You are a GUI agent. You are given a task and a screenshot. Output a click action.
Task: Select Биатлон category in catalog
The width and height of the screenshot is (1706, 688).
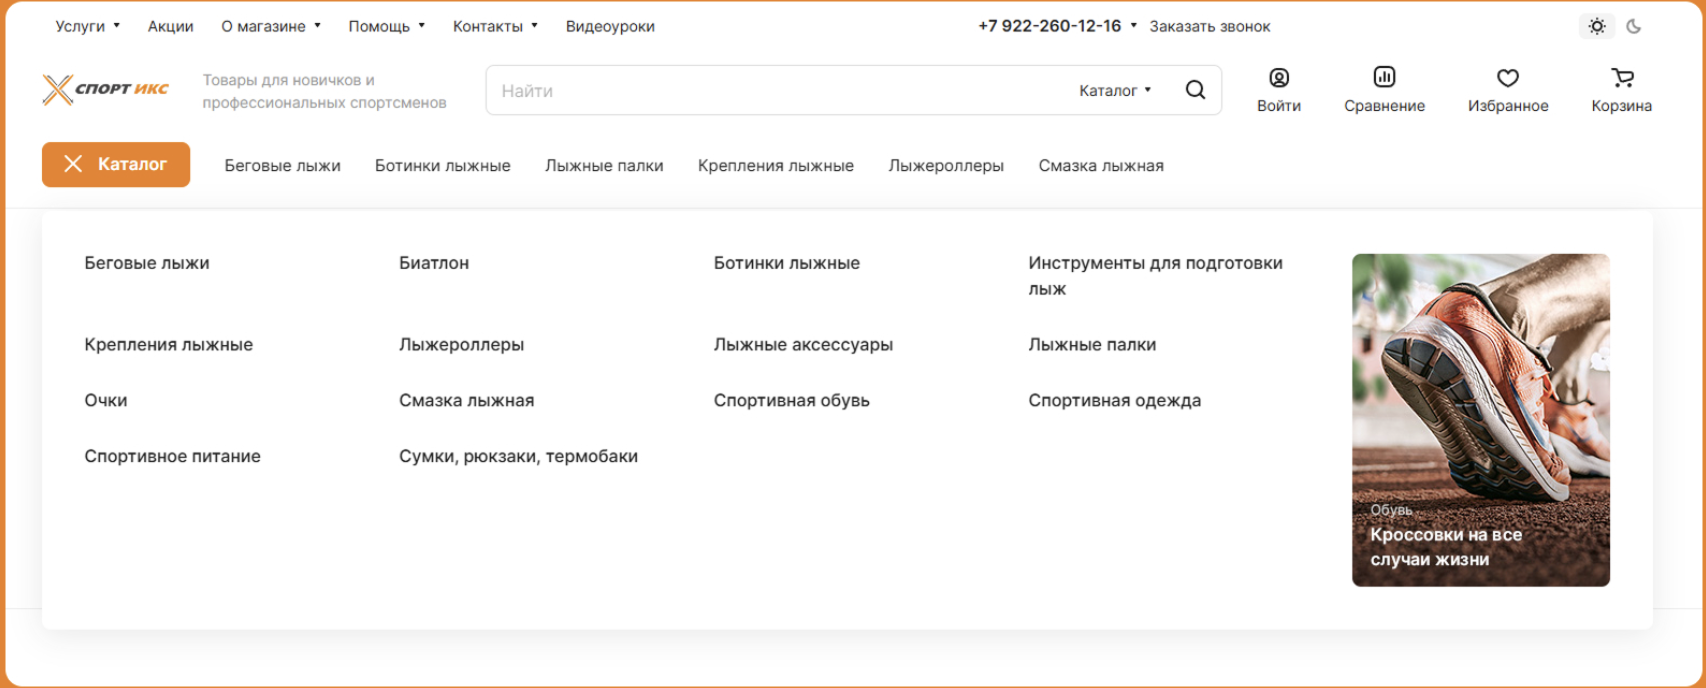[x=434, y=263]
